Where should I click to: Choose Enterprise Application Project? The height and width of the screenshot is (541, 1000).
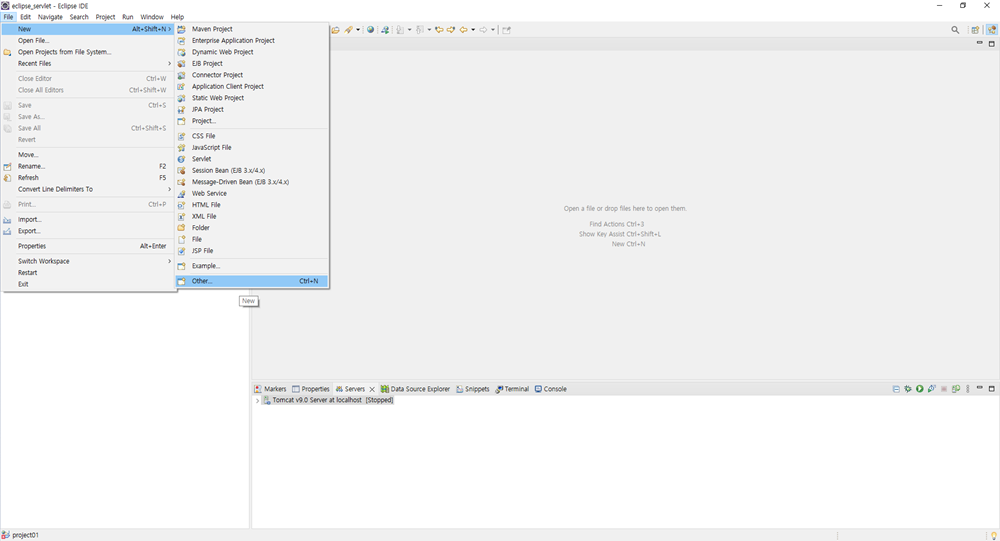coord(252,40)
